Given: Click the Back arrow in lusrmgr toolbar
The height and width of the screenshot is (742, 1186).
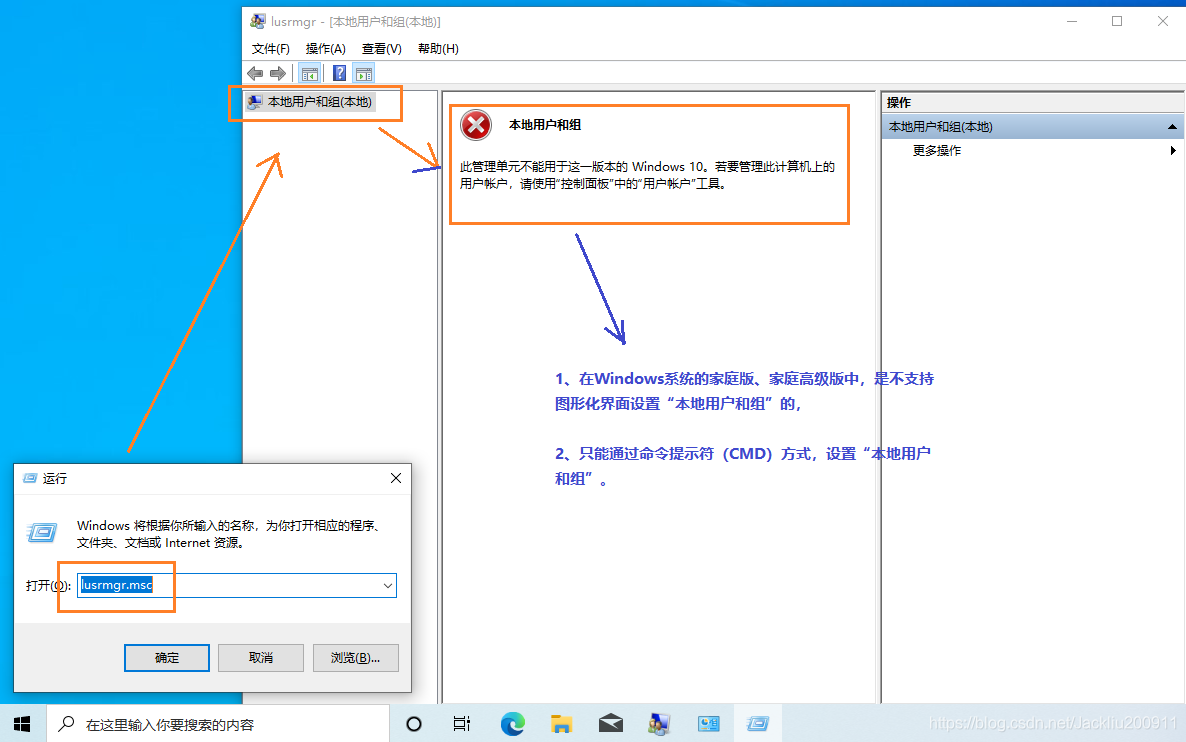Looking at the screenshot, I should point(255,73).
